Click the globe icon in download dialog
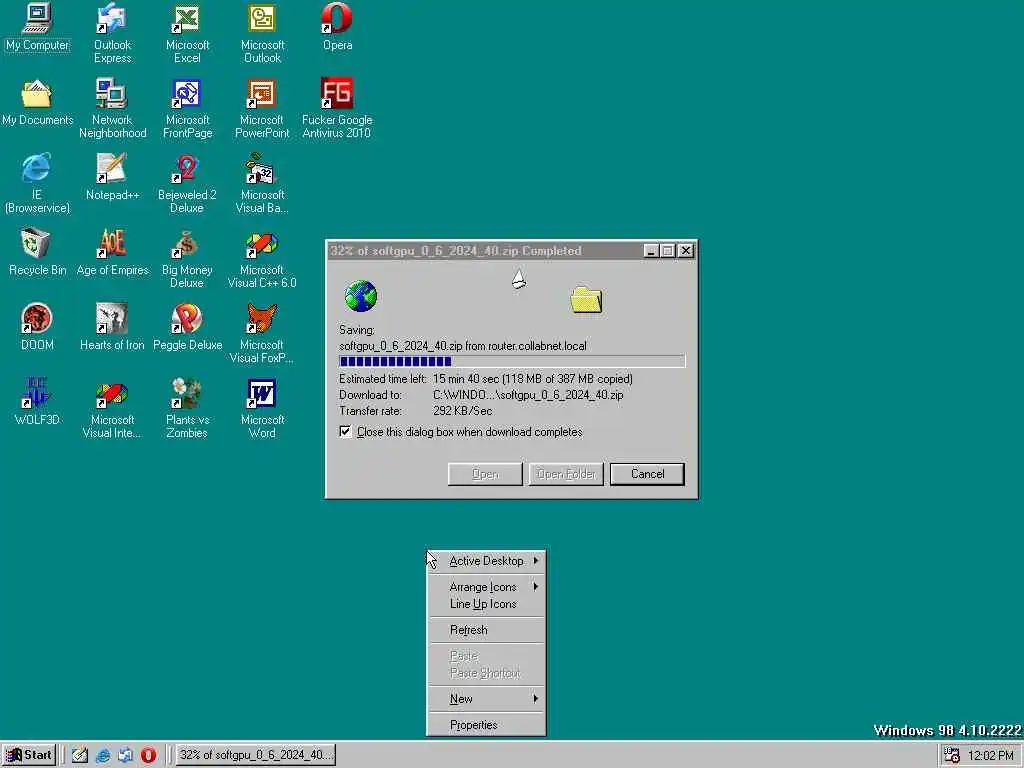This screenshot has height=768, width=1024. pos(360,296)
